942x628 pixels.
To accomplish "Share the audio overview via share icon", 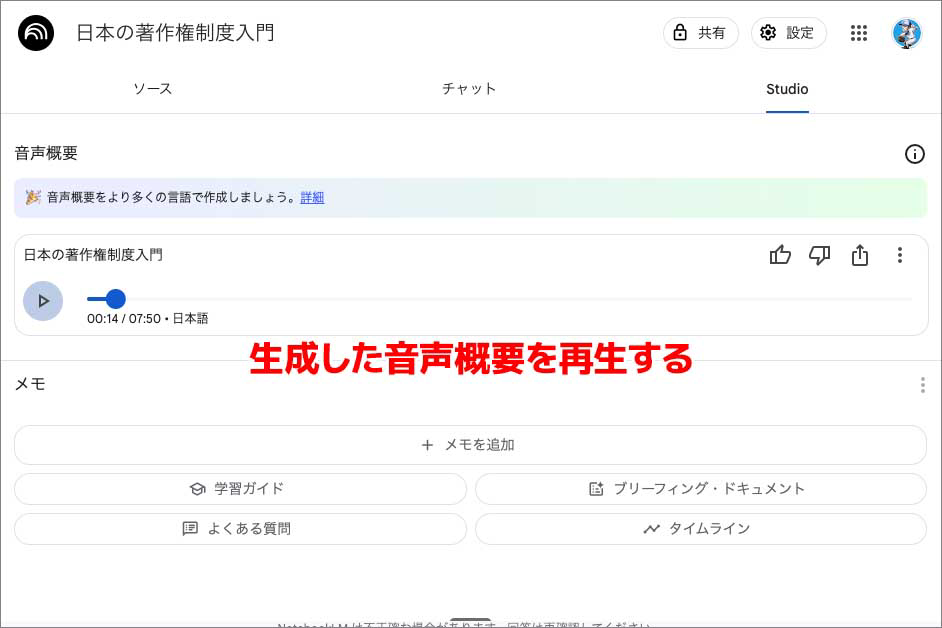I will click(859, 255).
